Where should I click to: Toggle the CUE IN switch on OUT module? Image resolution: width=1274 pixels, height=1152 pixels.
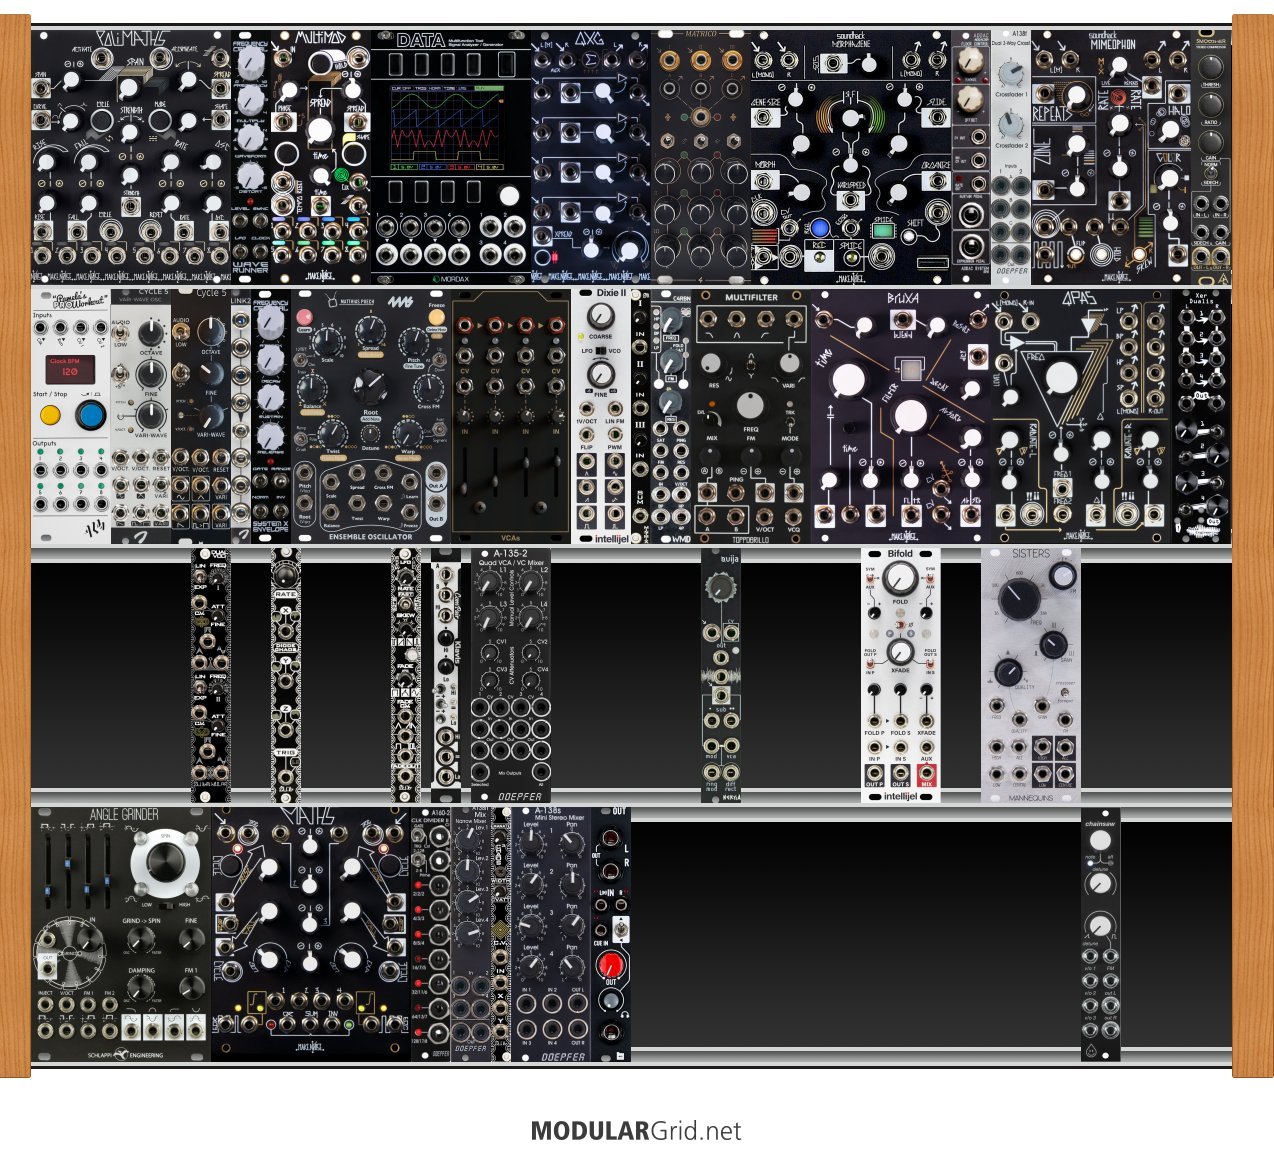(622, 930)
